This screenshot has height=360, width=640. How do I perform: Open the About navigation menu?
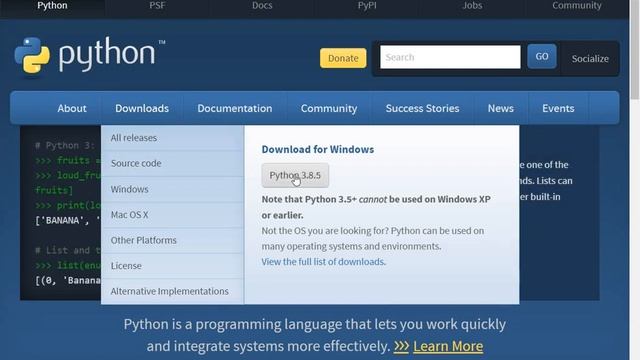(x=72, y=108)
